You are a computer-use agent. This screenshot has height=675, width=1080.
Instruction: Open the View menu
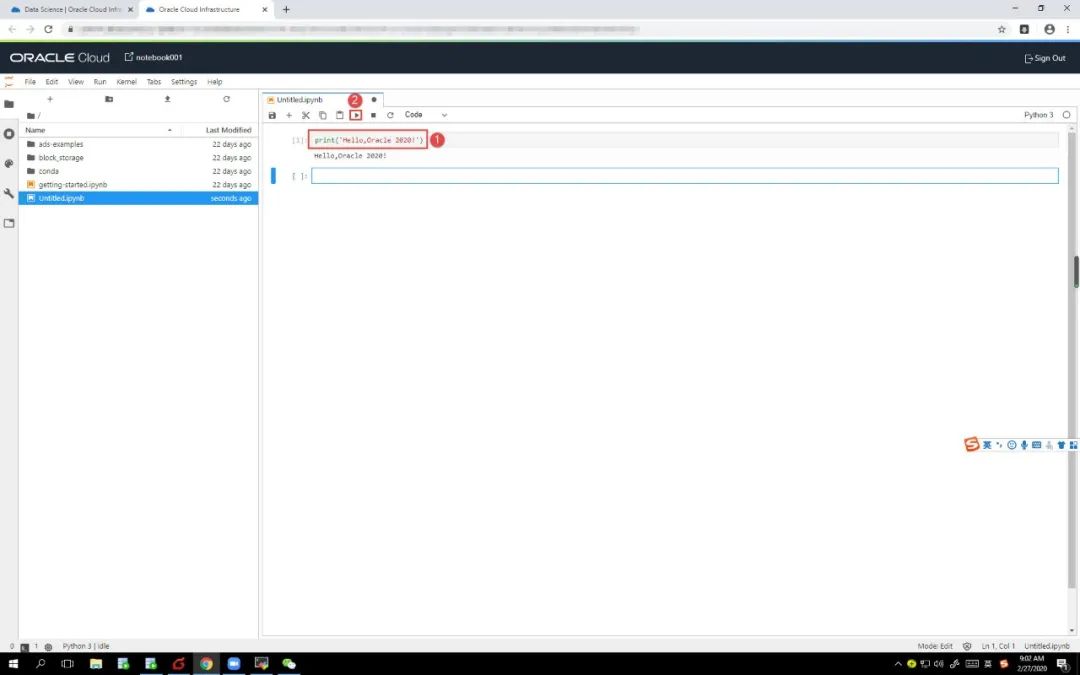point(76,81)
